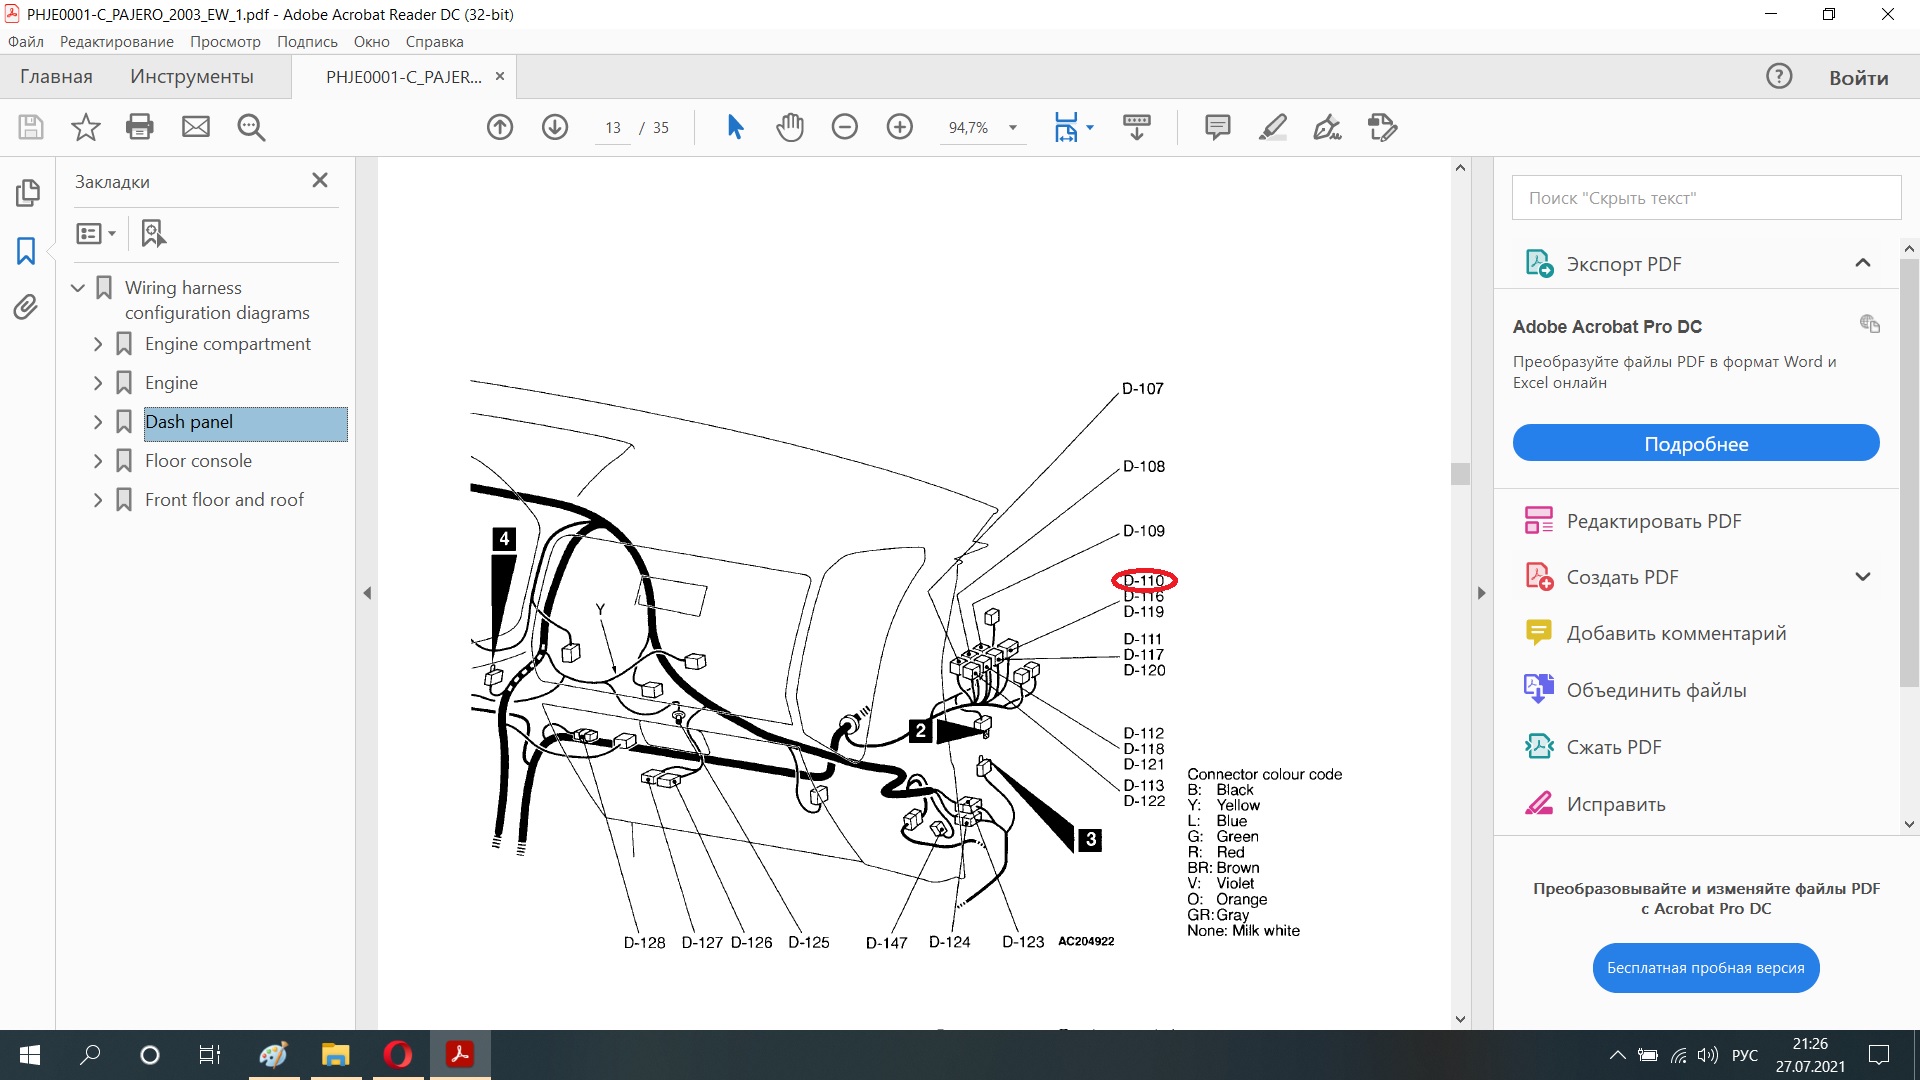Image resolution: width=1920 pixels, height=1080 pixels.
Task: Open the zoom percentage dropdown
Action: pos(1013,128)
